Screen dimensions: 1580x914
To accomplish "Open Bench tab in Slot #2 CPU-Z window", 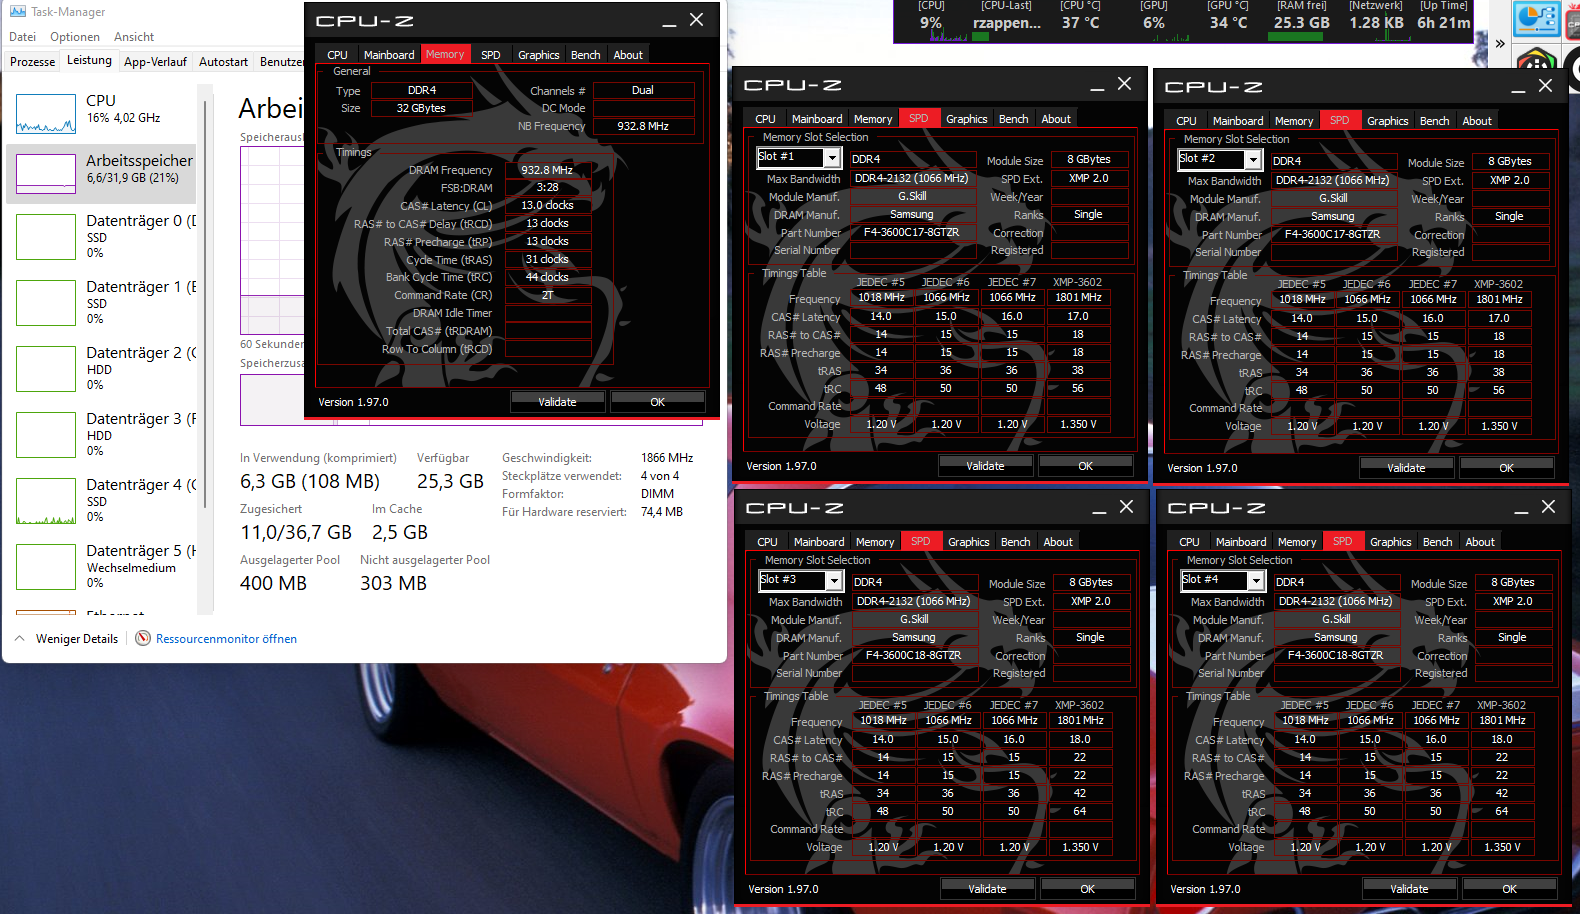I will 1434,121.
